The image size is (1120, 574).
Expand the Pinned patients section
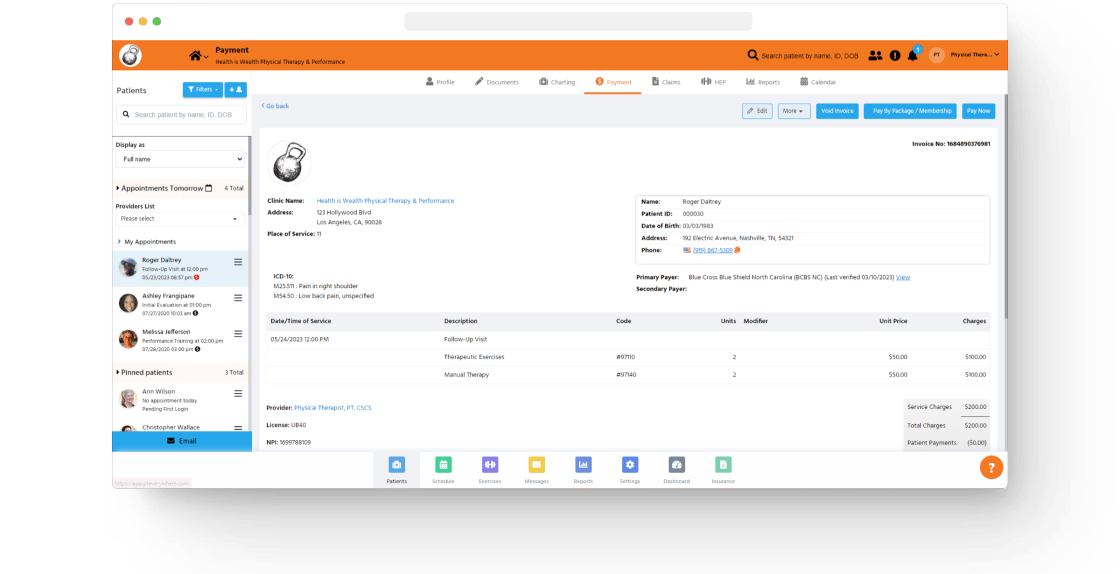click(x=144, y=373)
